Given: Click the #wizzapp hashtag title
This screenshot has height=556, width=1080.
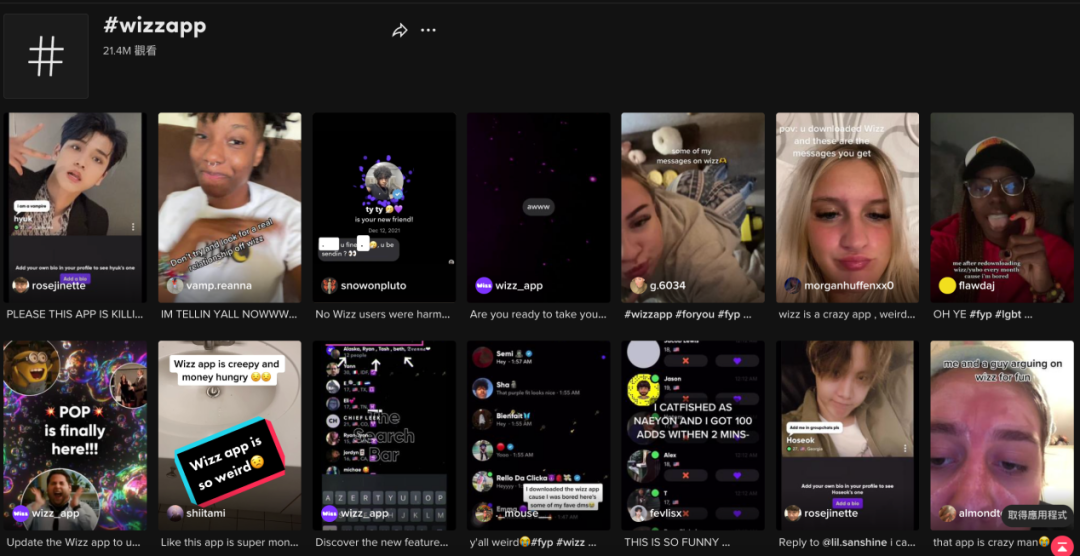Looking at the screenshot, I should click(154, 26).
